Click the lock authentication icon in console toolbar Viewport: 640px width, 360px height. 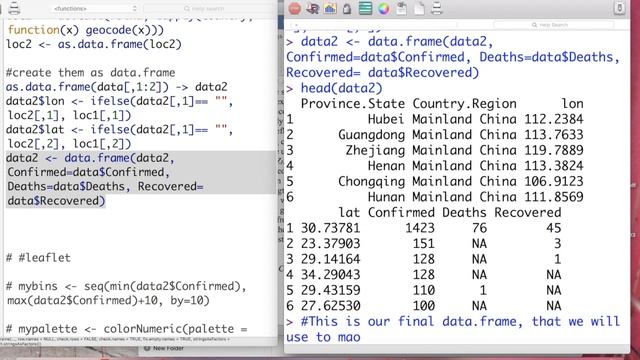(347, 9)
